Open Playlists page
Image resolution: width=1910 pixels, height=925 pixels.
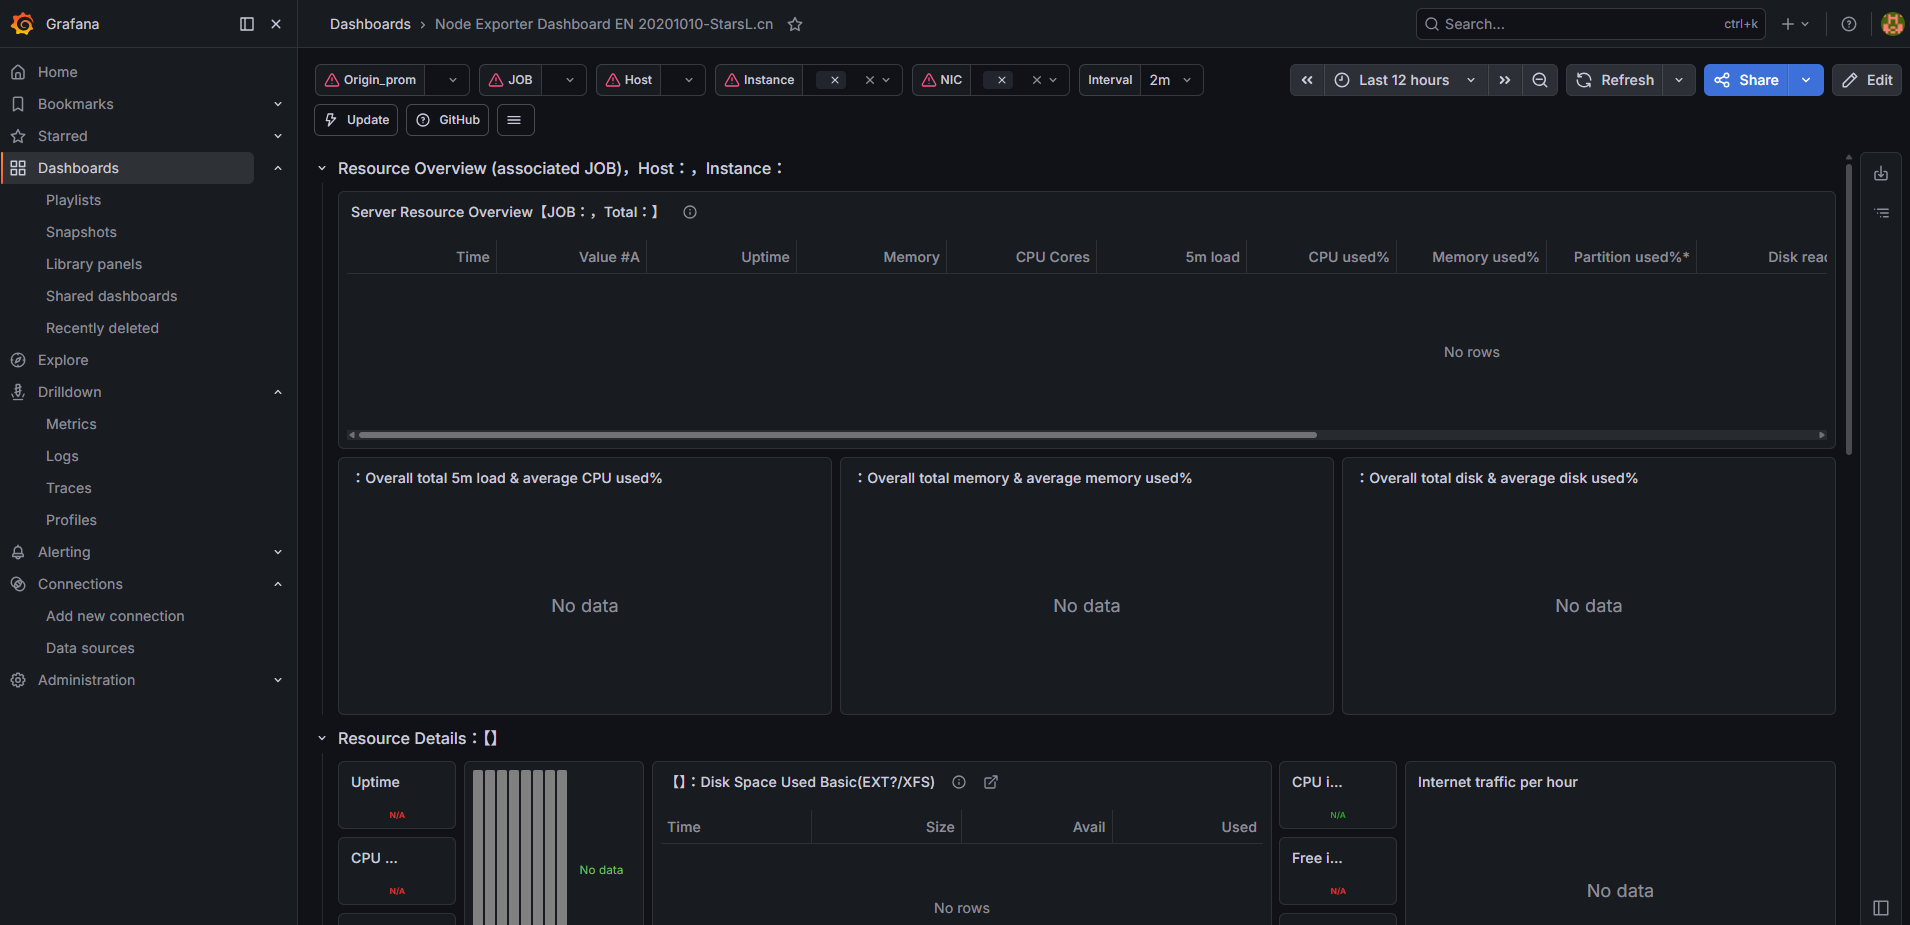click(x=73, y=200)
